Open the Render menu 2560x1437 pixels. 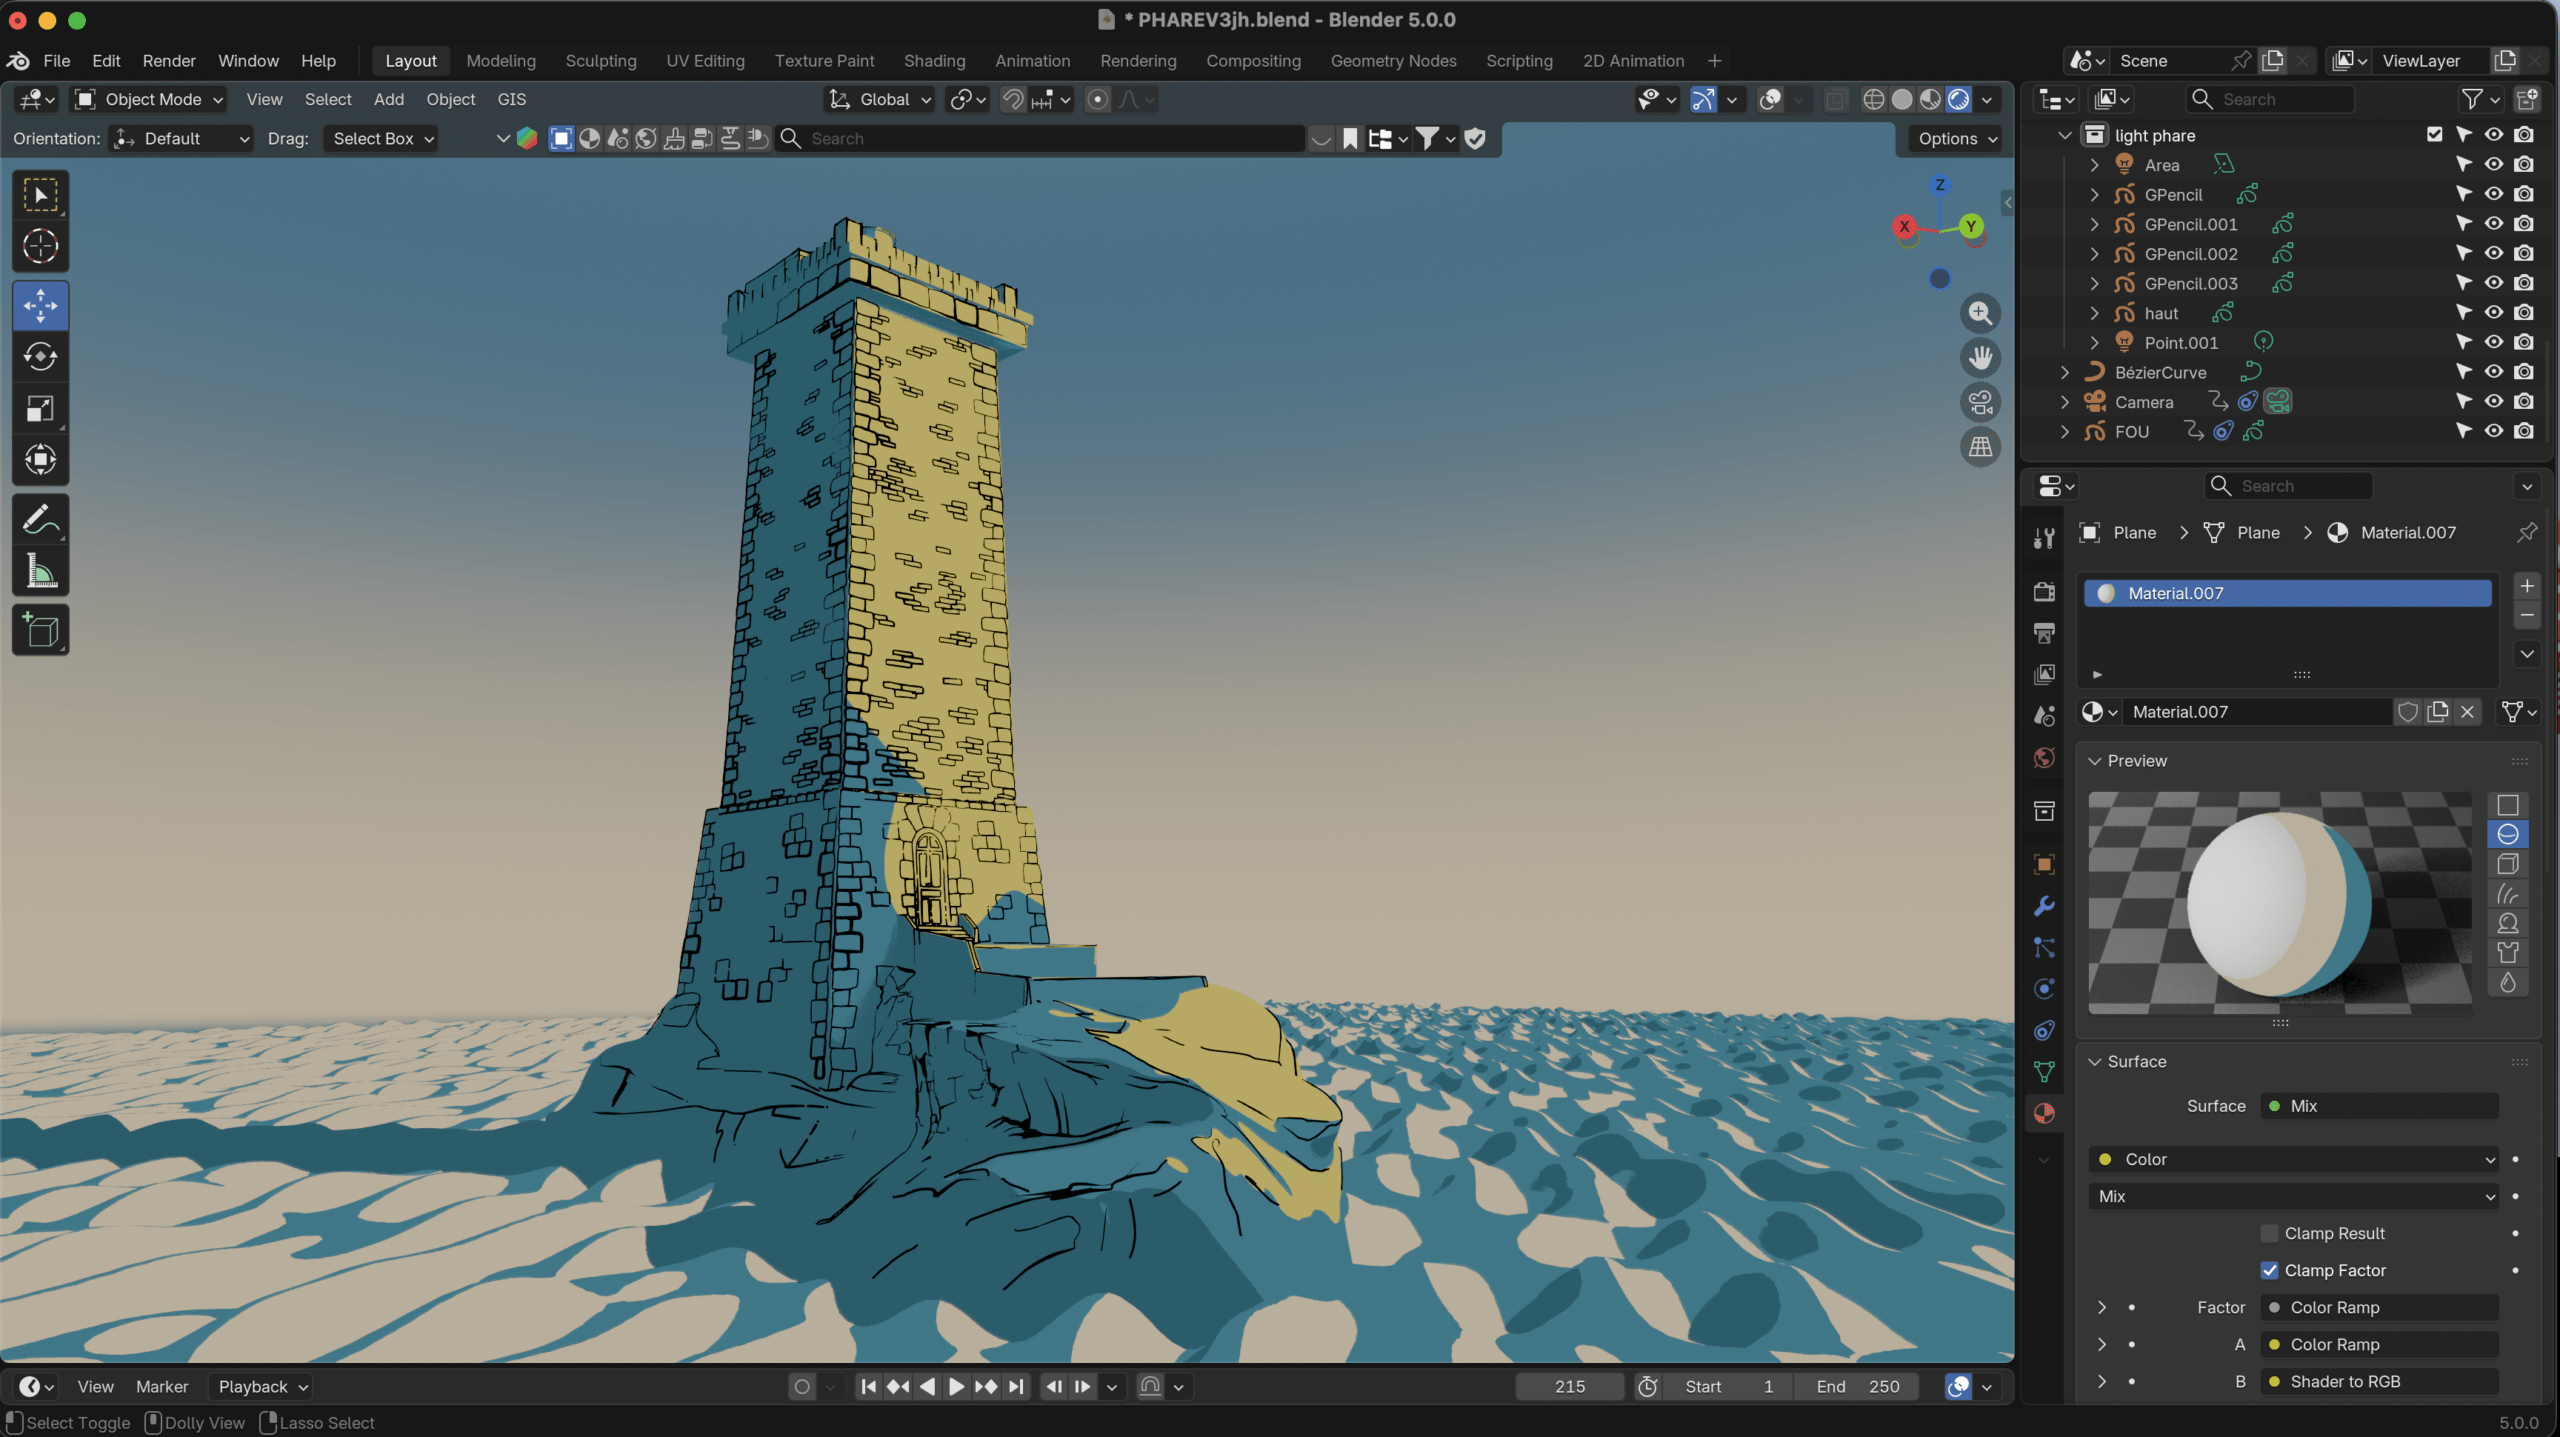(x=169, y=61)
